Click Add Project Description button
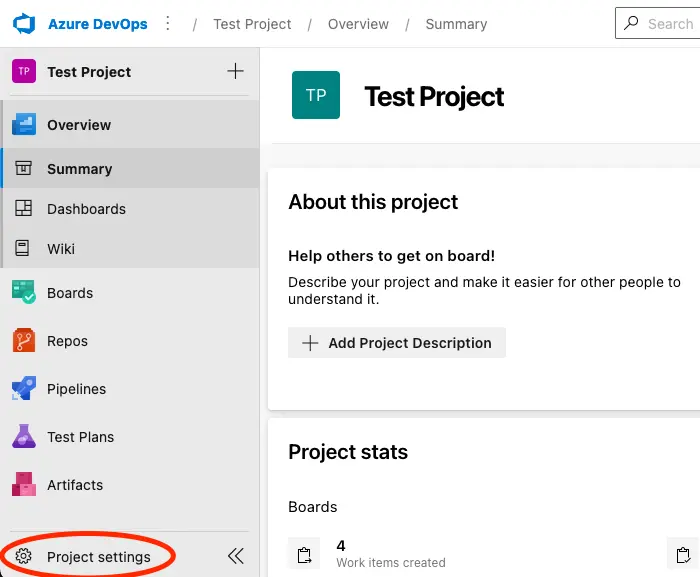This screenshot has height=577, width=700. pos(396,343)
